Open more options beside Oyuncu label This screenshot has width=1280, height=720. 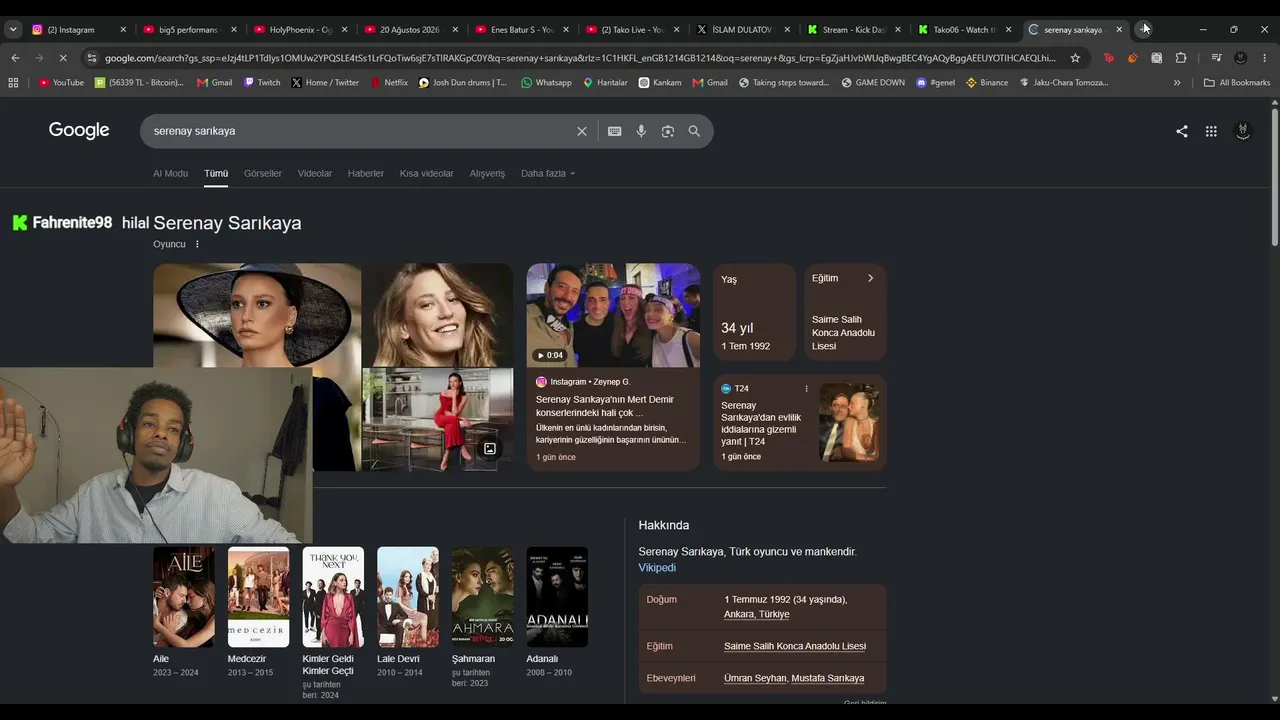197,244
